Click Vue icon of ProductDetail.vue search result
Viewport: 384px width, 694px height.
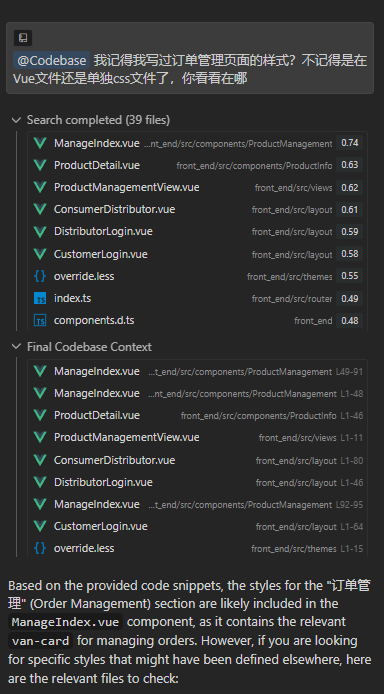point(40,165)
